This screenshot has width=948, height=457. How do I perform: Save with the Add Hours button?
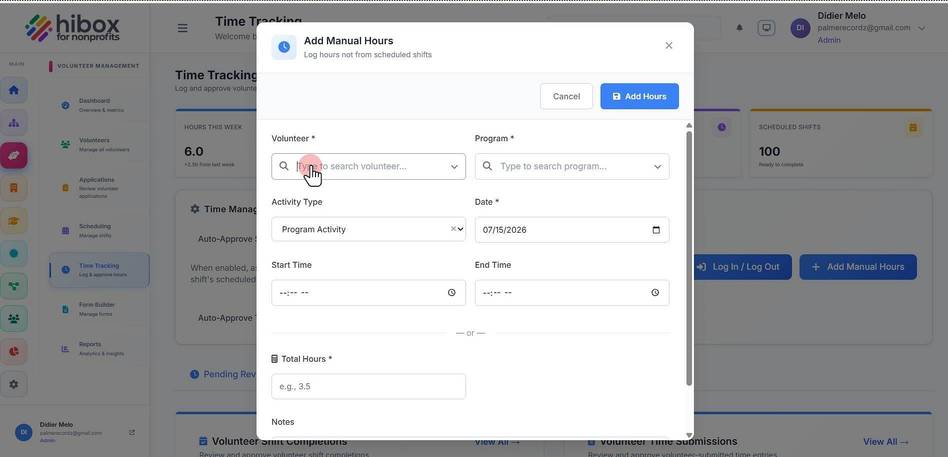[x=639, y=97]
